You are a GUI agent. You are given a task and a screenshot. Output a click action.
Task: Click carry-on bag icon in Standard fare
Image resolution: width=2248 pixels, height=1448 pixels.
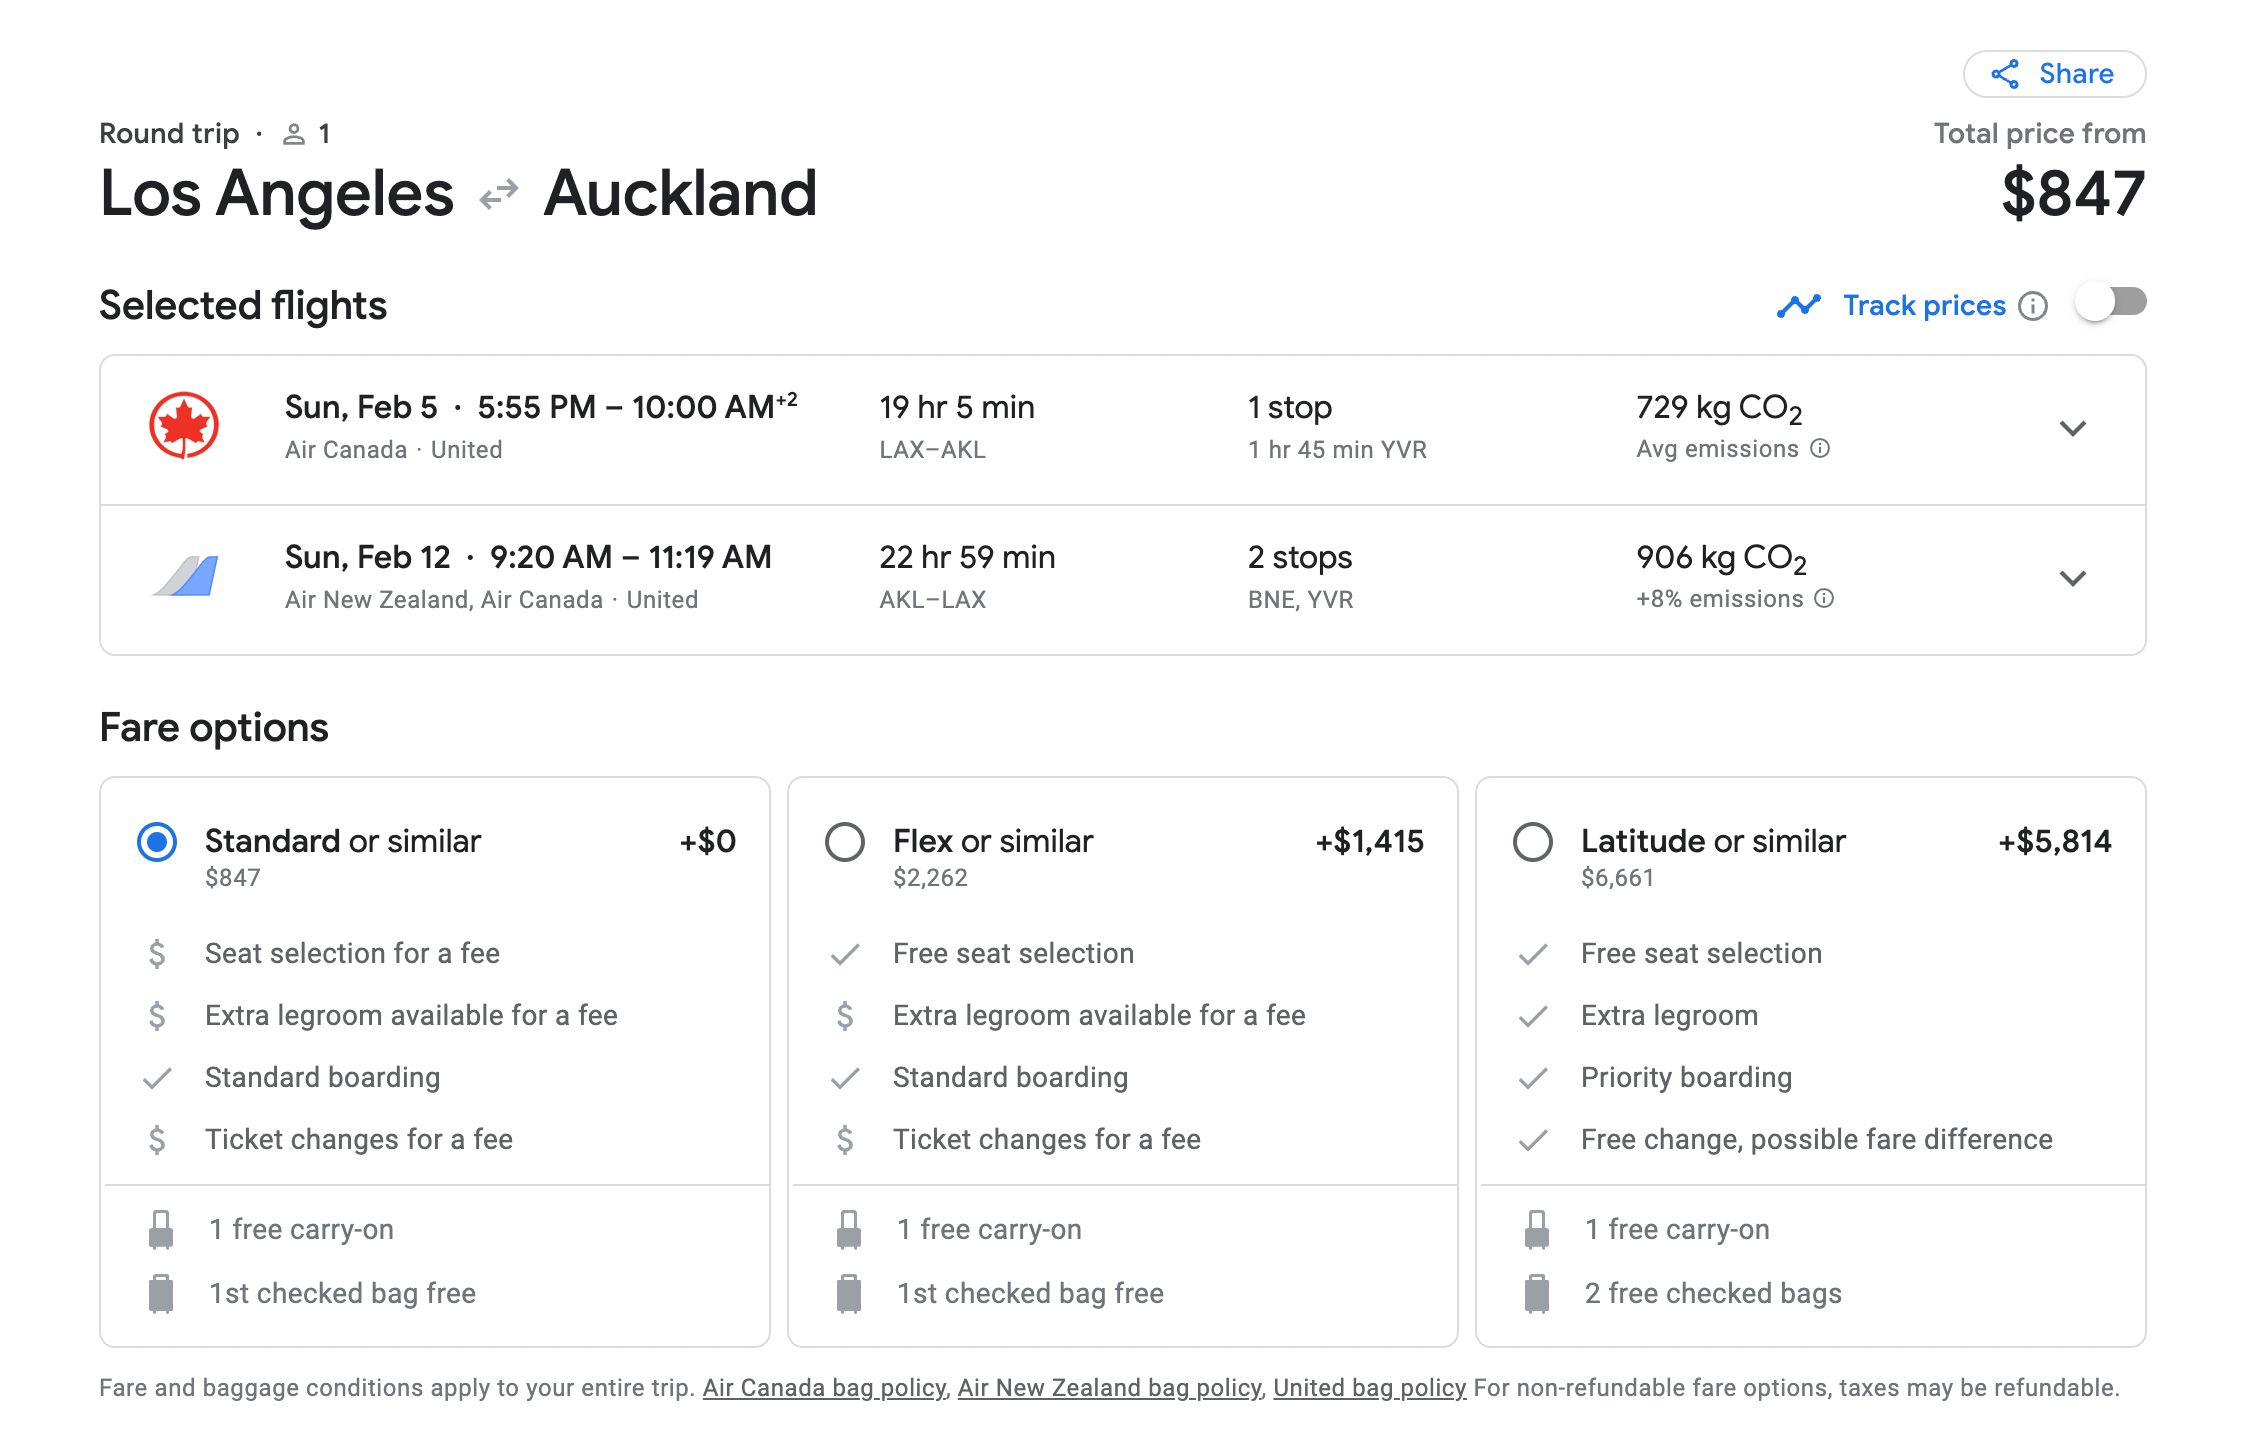[x=161, y=1230]
